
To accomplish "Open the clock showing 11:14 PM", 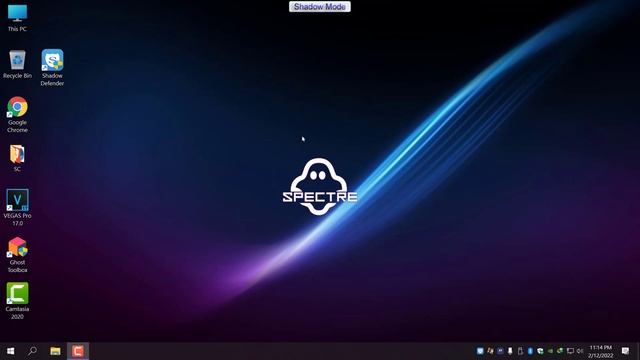I will tap(601, 351).
